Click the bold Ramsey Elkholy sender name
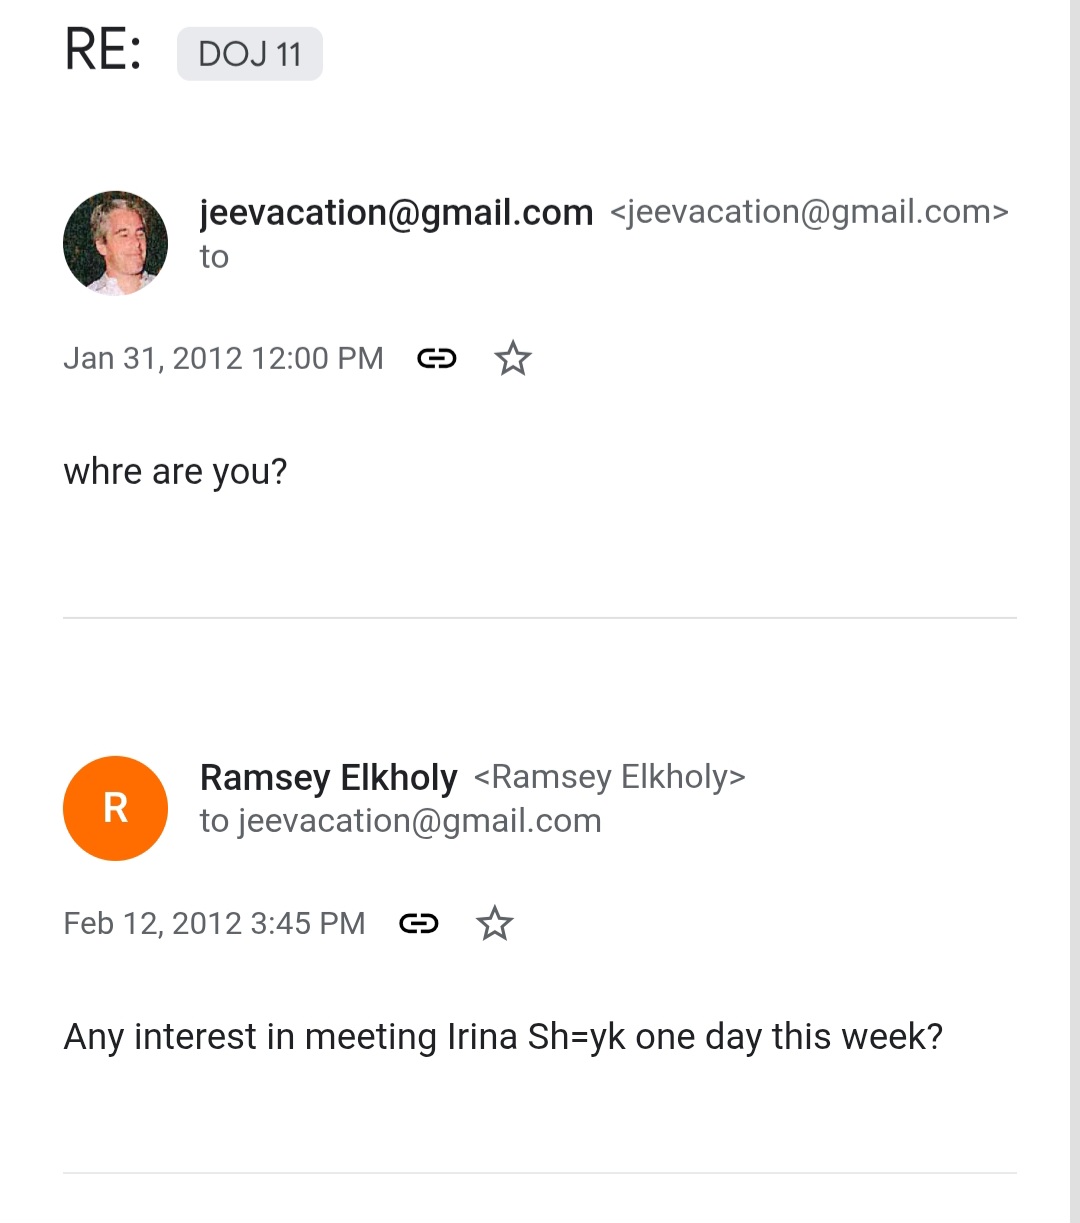Screen dimensions: 1080x1223 point(328,777)
